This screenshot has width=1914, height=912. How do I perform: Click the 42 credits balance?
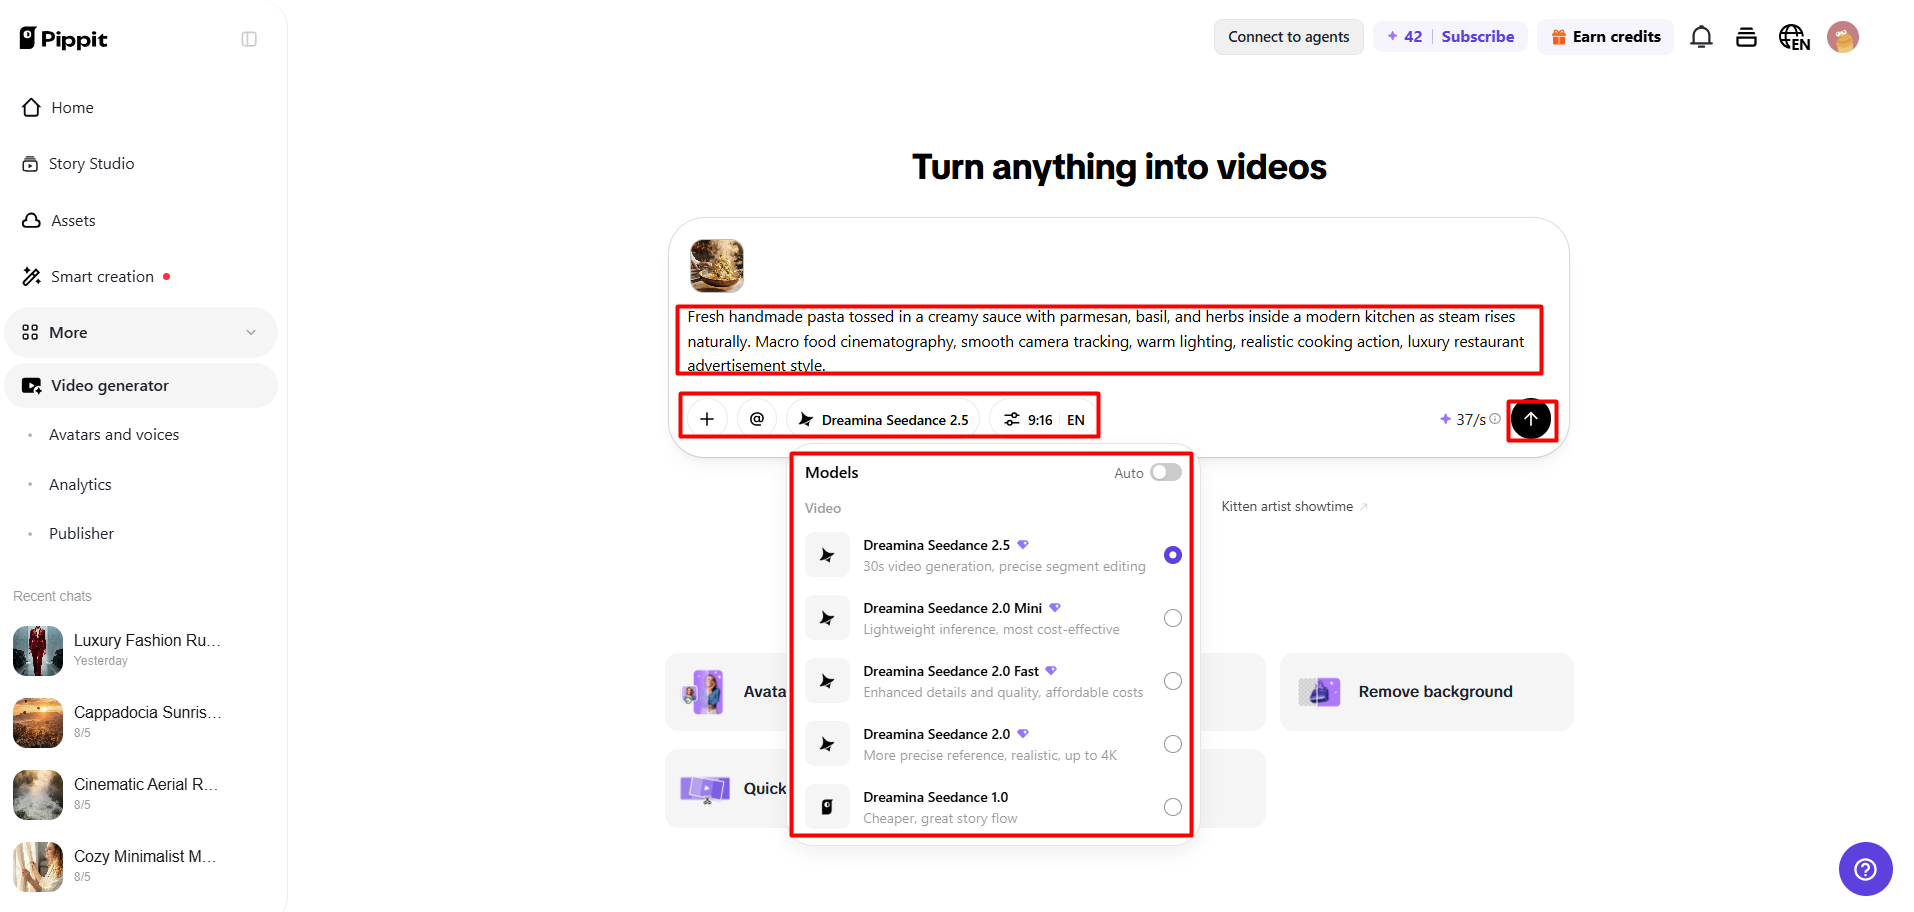coord(1404,37)
